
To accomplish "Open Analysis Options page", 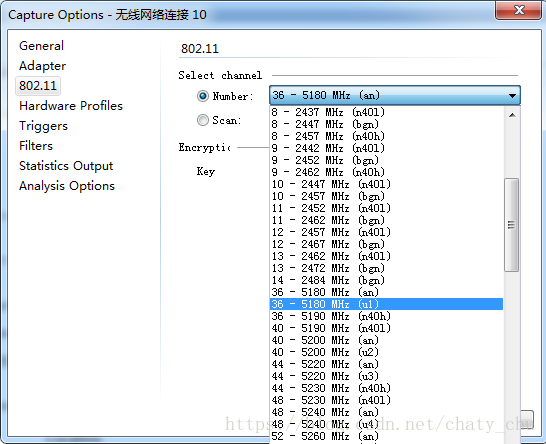I will (x=67, y=186).
